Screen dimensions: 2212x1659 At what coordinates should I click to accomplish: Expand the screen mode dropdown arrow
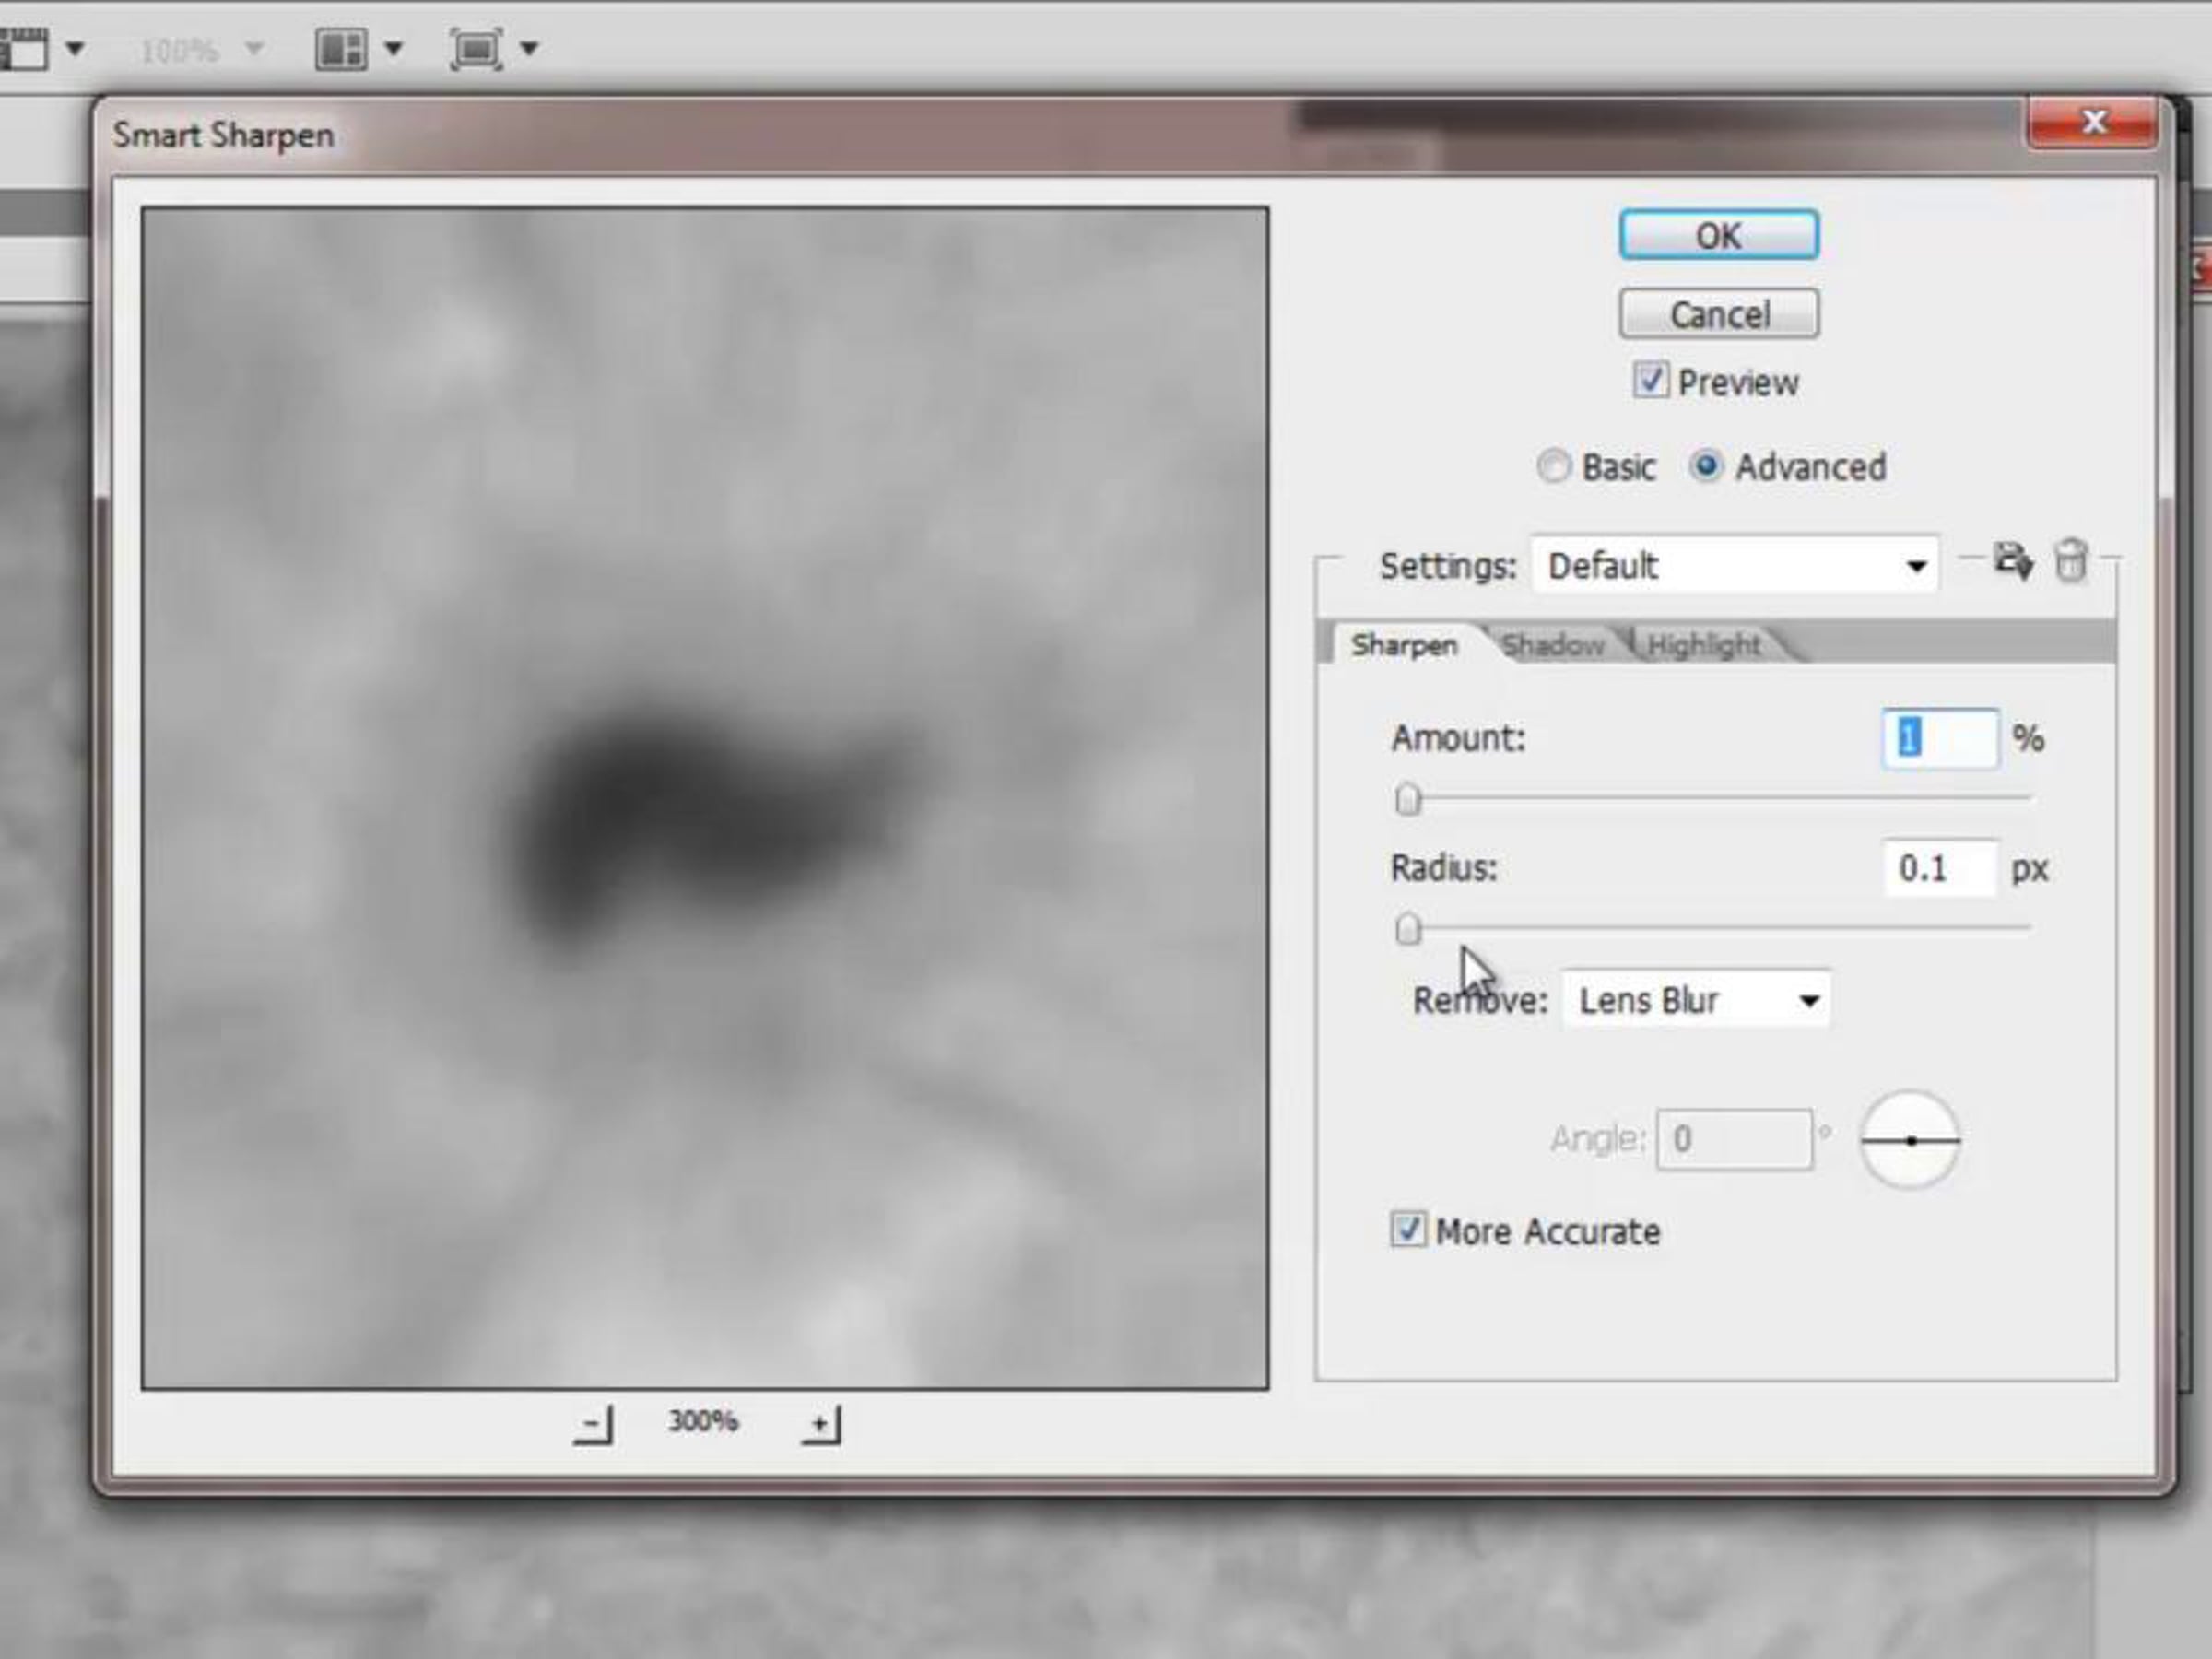(530, 48)
